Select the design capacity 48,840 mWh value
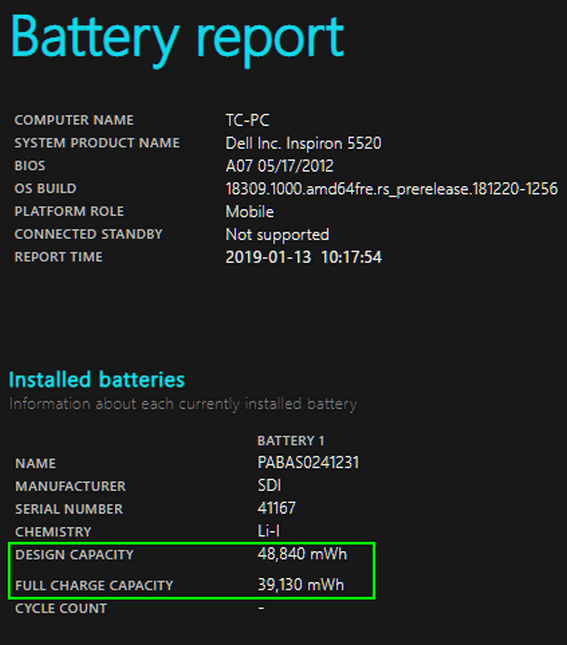The height and width of the screenshot is (645, 567). click(x=302, y=554)
